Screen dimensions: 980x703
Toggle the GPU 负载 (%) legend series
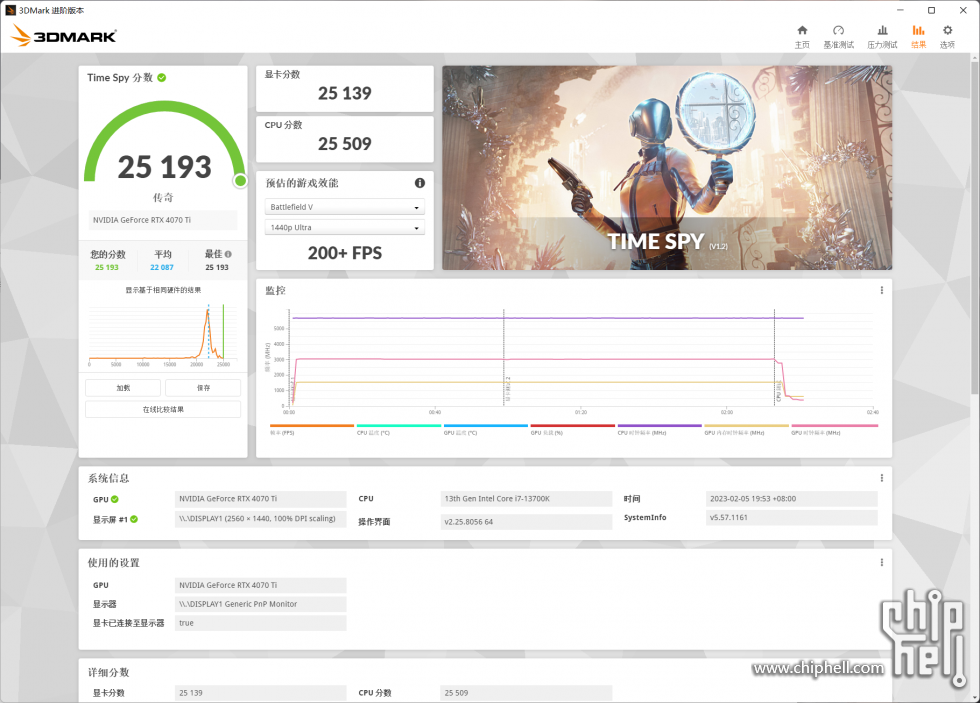(572, 429)
